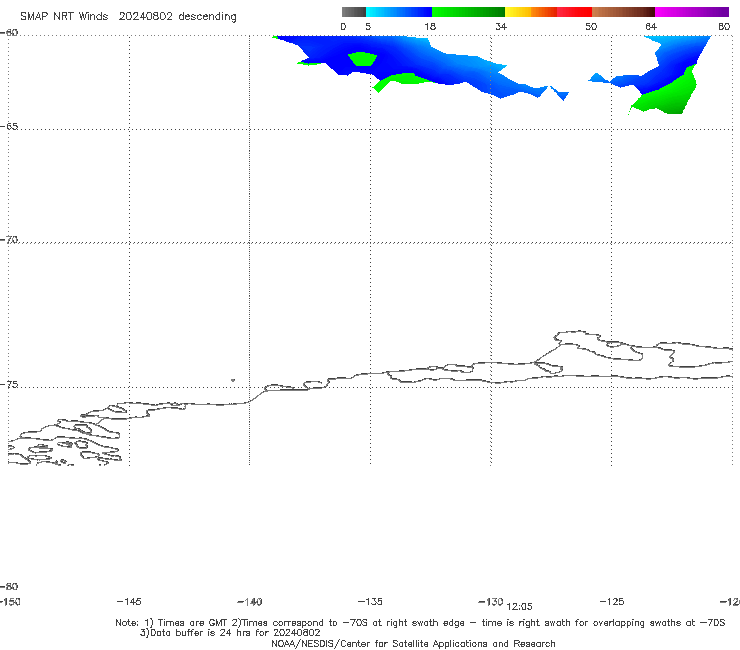Click the longitude label '-135'
Viewport: 740px width, 650px height.
[370, 601]
